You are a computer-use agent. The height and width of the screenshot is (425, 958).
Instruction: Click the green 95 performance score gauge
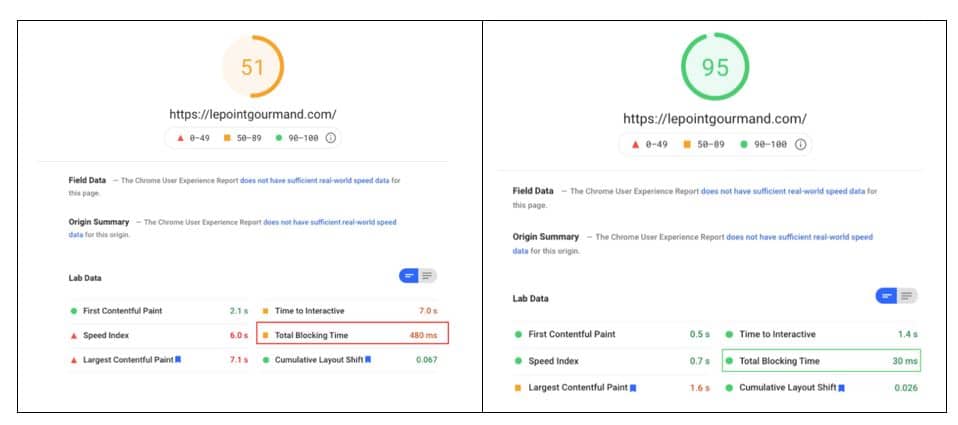pyautogui.click(x=714, y=68)
